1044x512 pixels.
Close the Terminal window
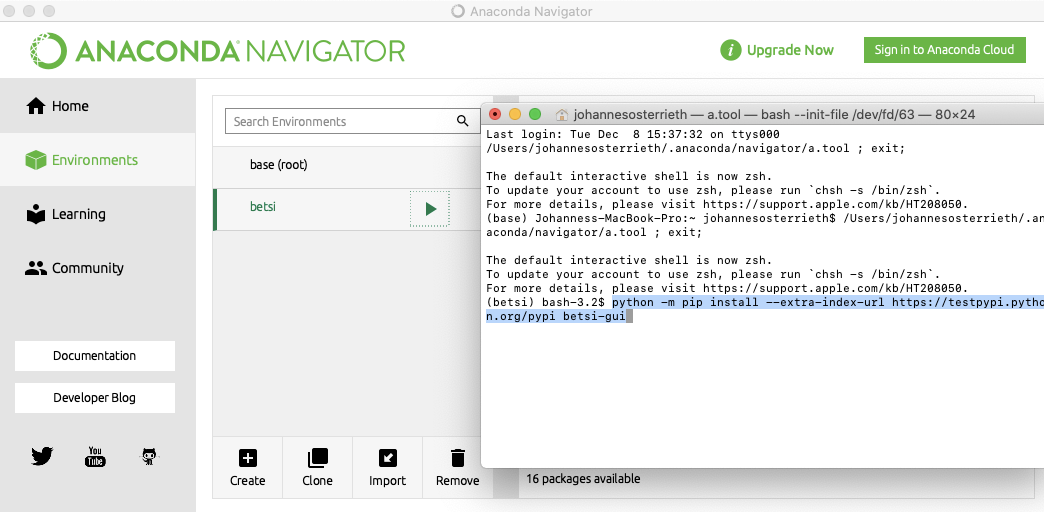click(x=495, y=114)
